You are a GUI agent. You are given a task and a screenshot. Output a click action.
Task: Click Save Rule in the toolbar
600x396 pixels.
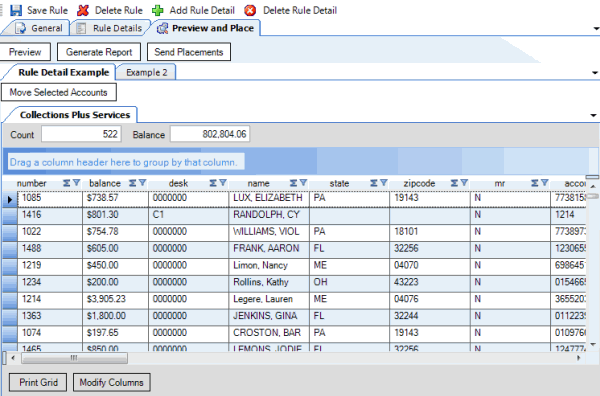pyautogui.click(x=39, y=10)
